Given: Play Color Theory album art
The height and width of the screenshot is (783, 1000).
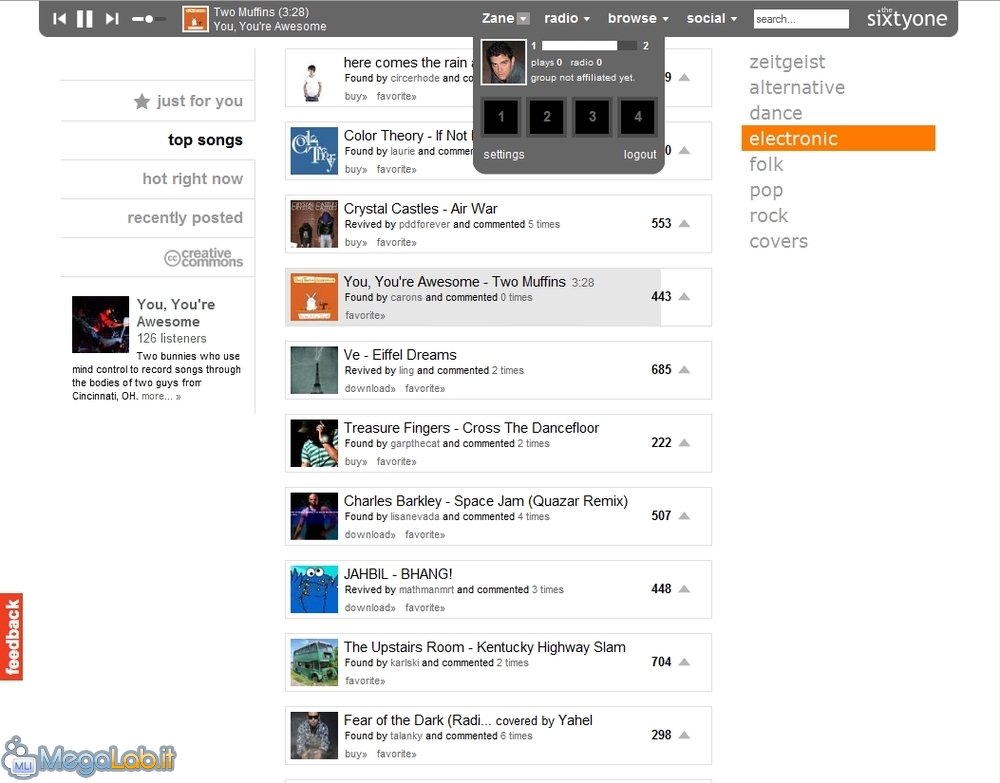Looking at the screenshot, I should pyautogui.click(x=314, y=151).
